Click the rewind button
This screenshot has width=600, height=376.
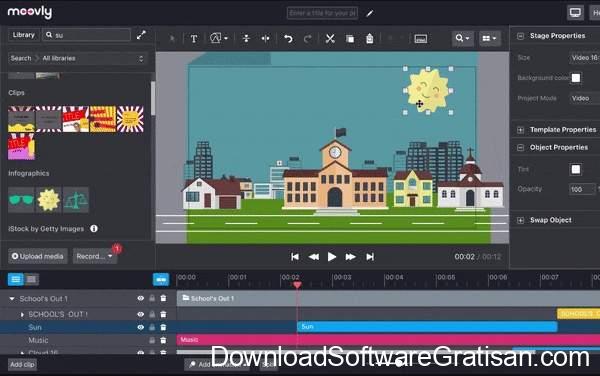click(x=314, y=257)
